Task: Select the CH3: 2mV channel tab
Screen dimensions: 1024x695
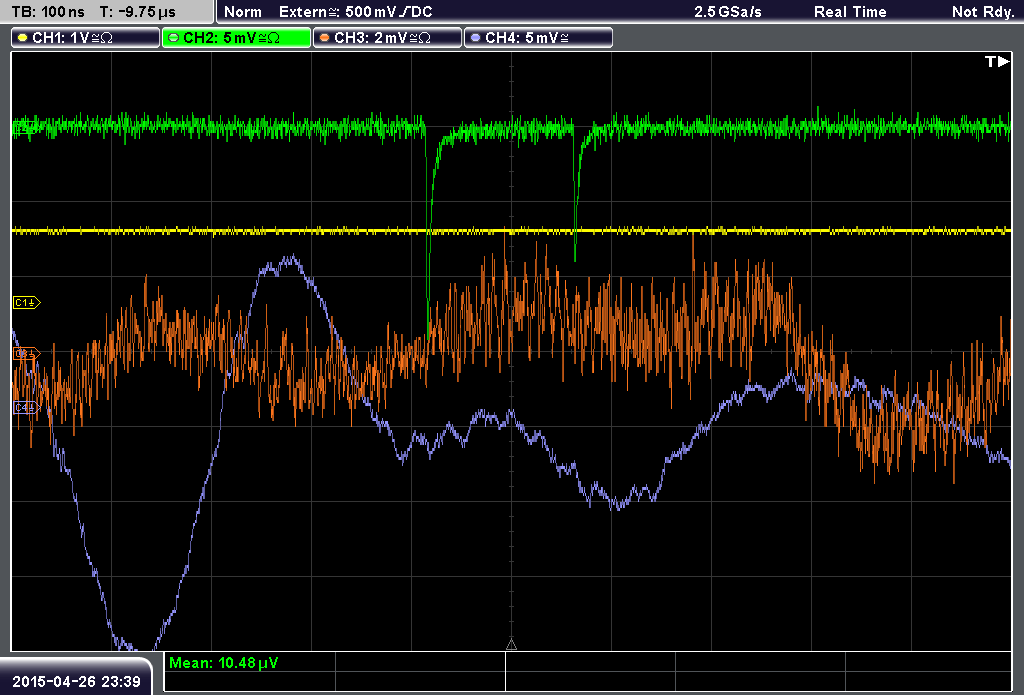Action: click(387, 38)
